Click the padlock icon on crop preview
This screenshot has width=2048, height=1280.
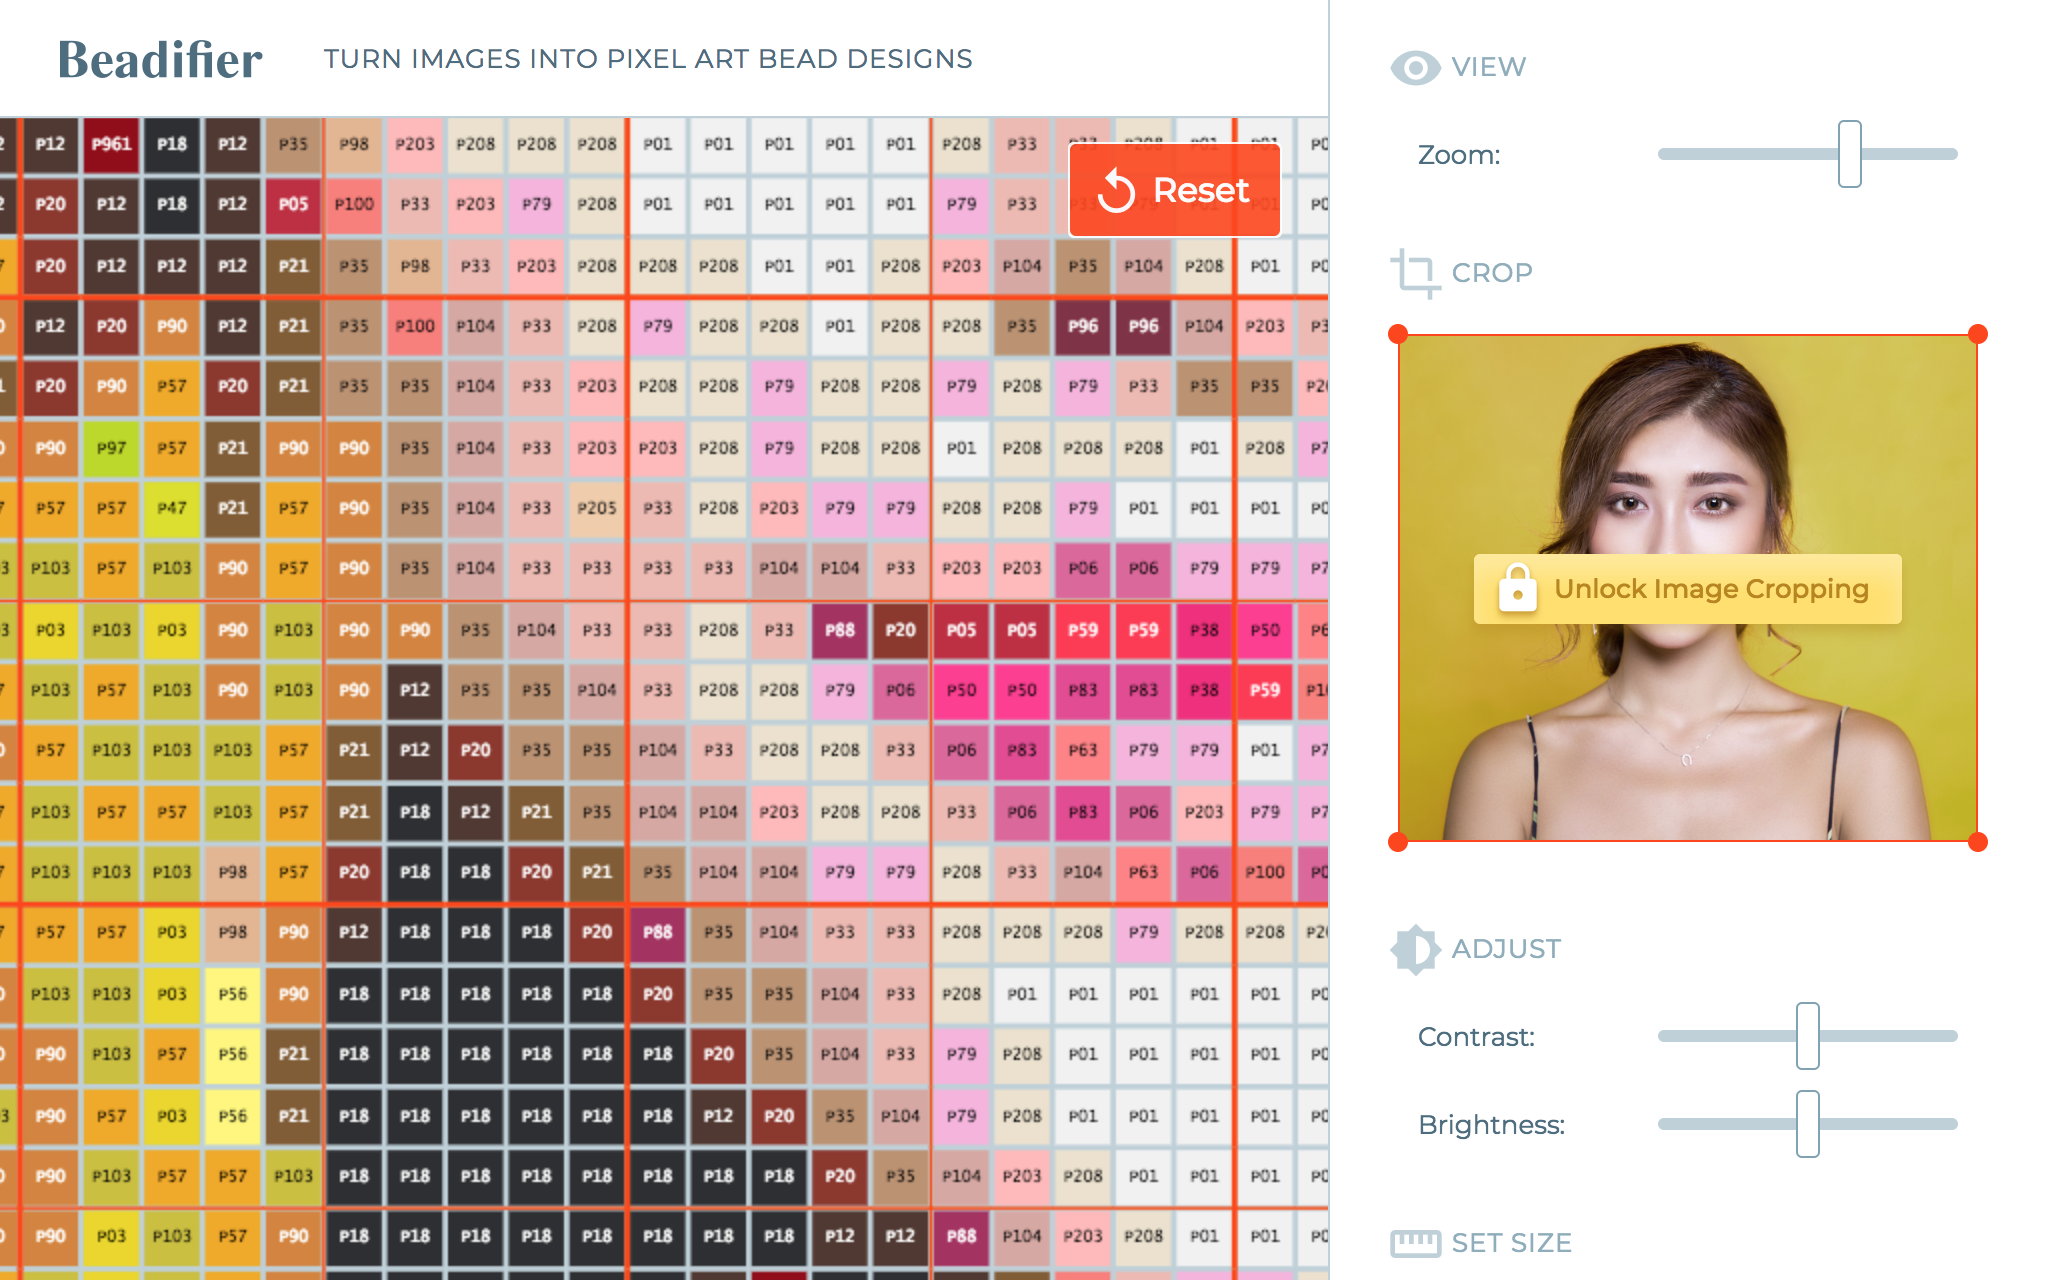tap(1517, 588)
